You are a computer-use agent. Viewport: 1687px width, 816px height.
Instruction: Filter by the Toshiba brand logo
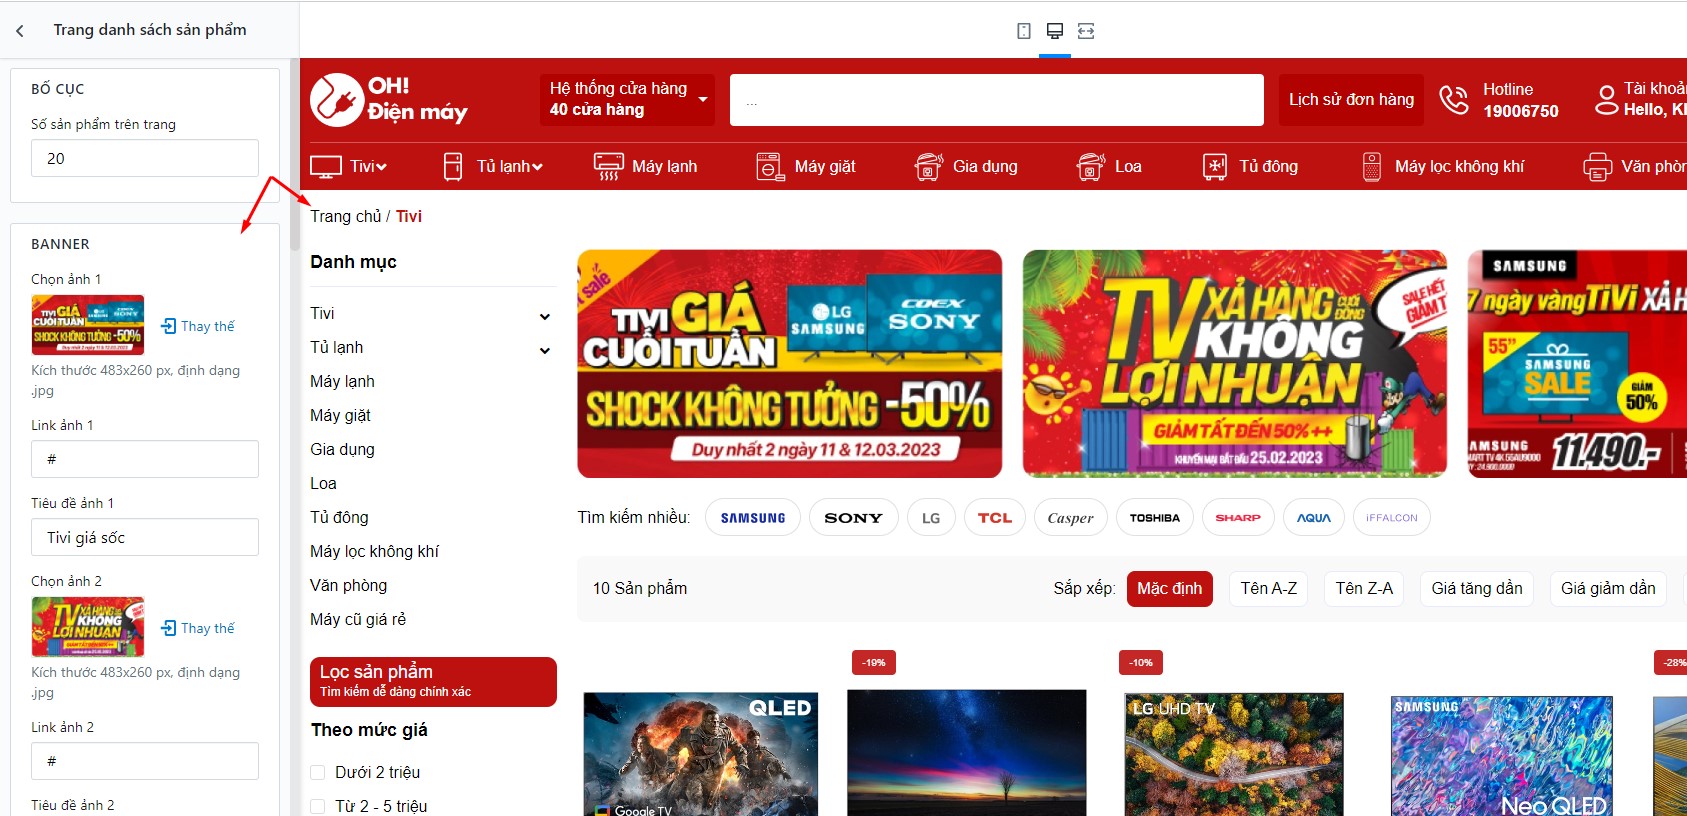(1155, 518)
